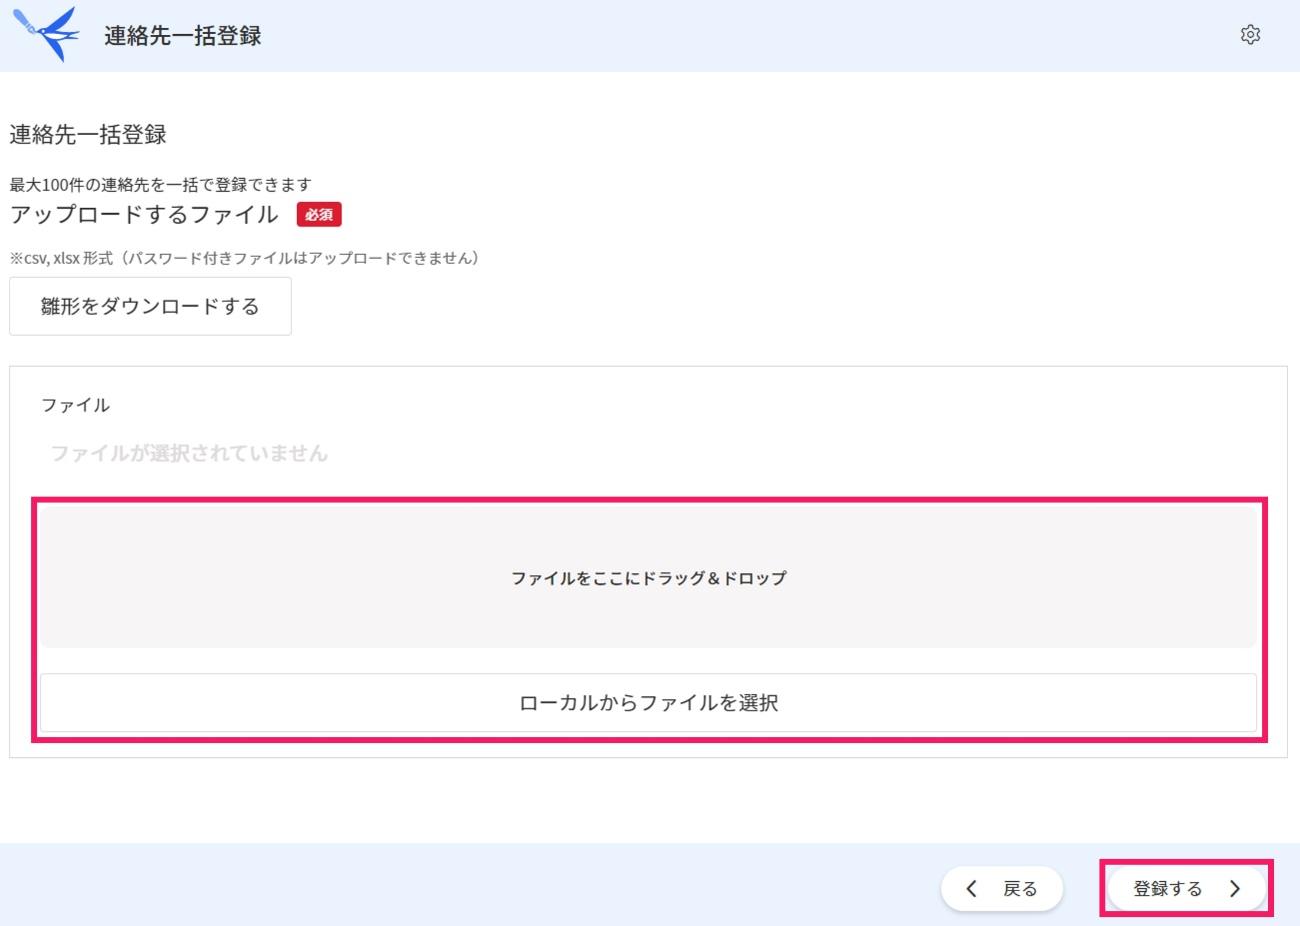Open settings via the gear icon
Screen dimensions: 1300x926
[x=1250, y=35]
